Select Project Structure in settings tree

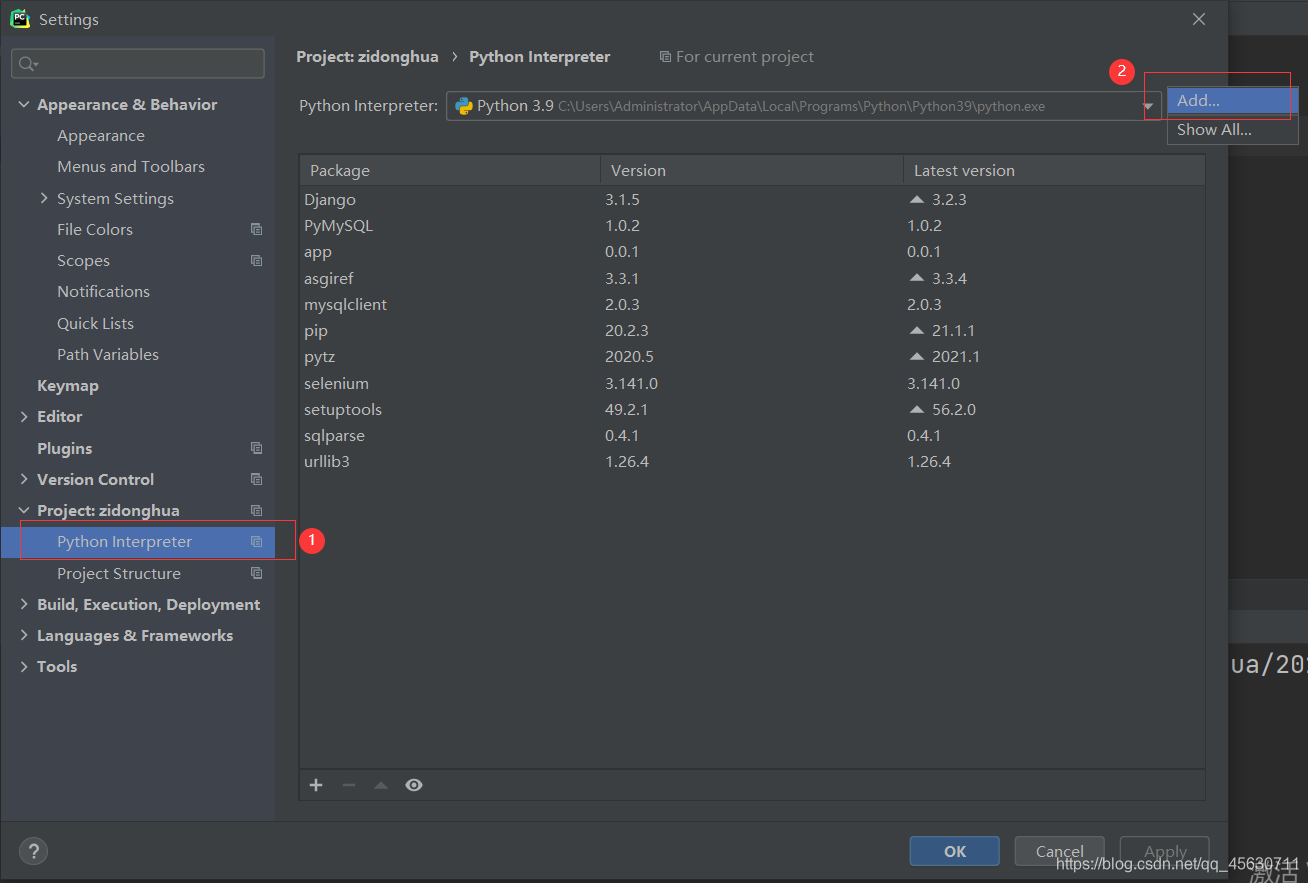119,573
